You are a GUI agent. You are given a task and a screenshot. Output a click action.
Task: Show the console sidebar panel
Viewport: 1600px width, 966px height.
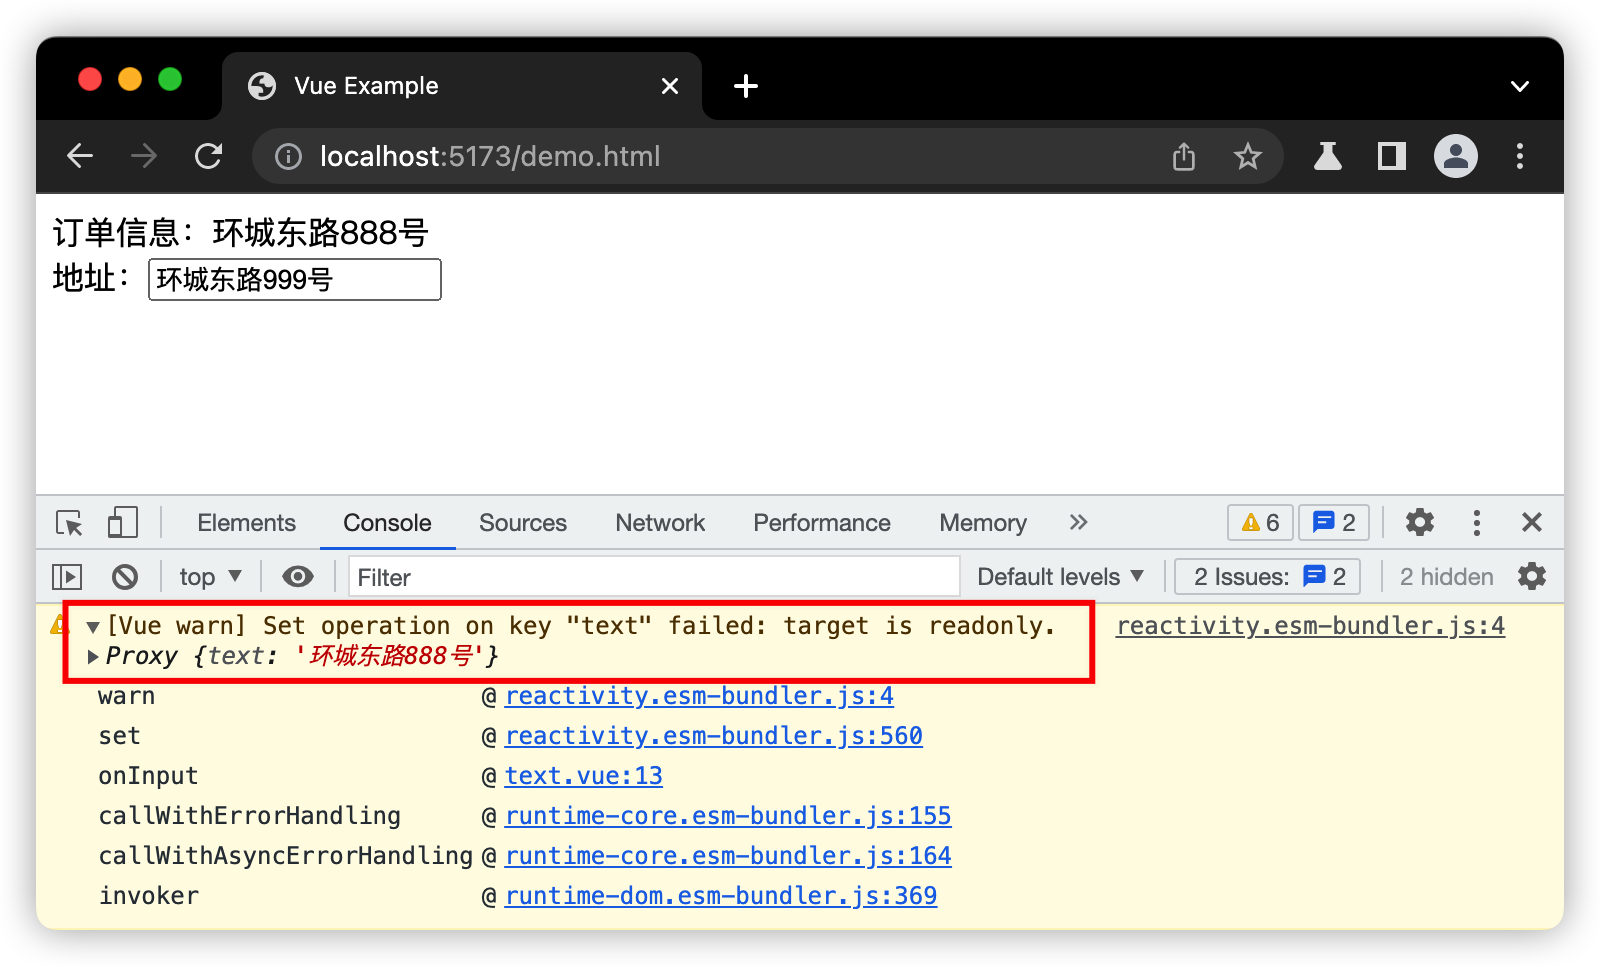tap(67, 577)
